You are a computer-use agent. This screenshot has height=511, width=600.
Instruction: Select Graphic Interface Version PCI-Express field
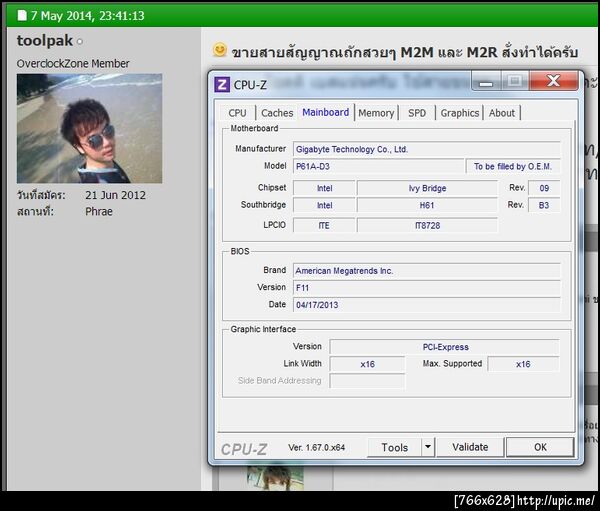click(445, 347)
